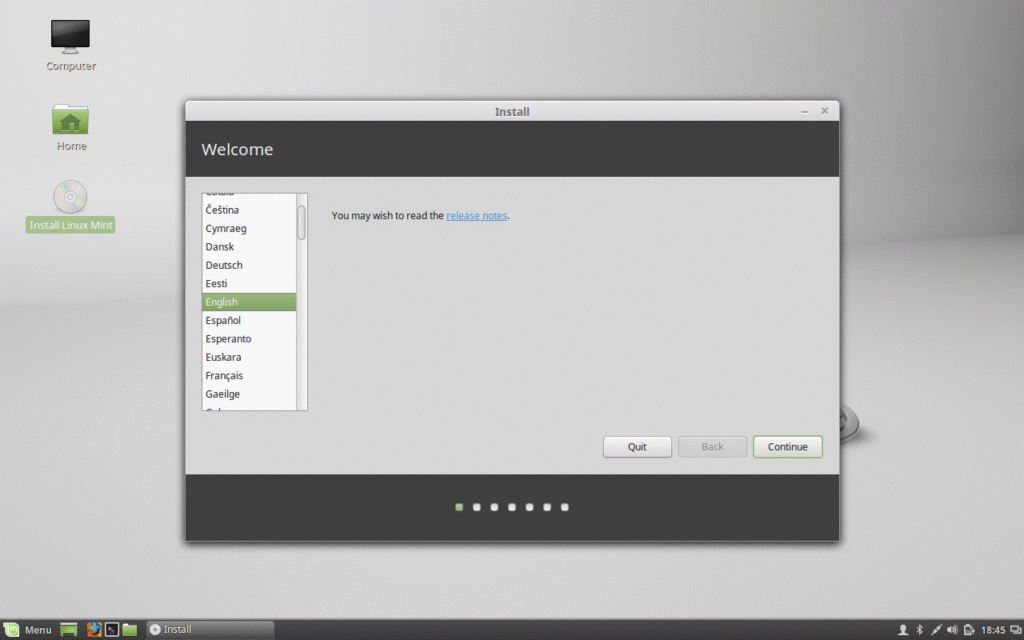Screen dimensions: 1024x640
Task: Choose Français from the language list
Action: 224,375
